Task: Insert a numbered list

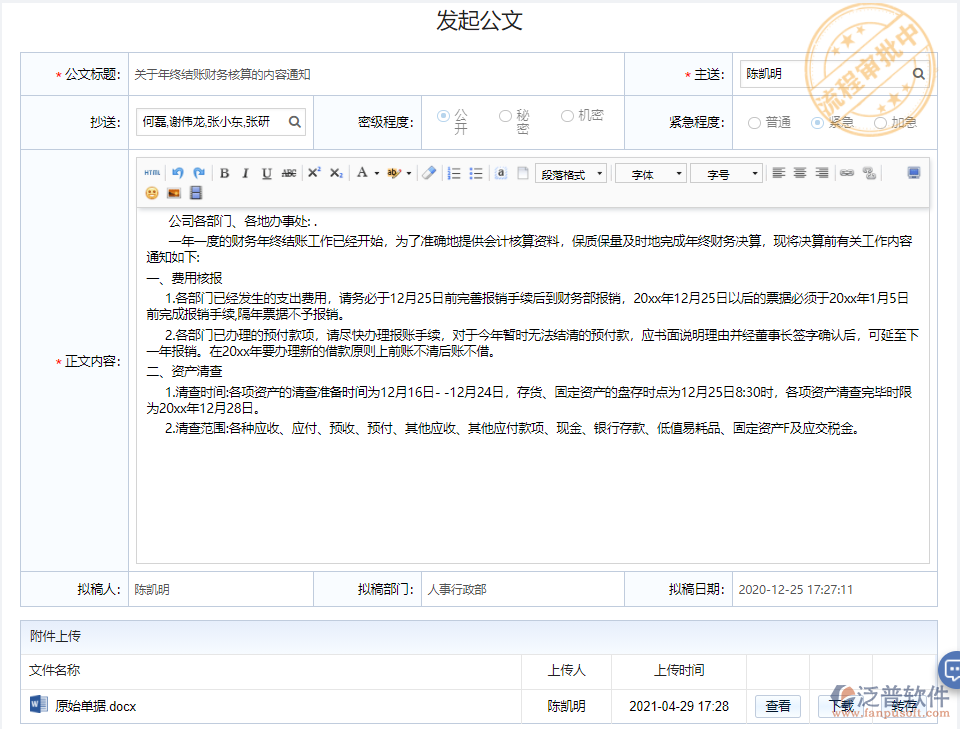Action: [450, 173]
